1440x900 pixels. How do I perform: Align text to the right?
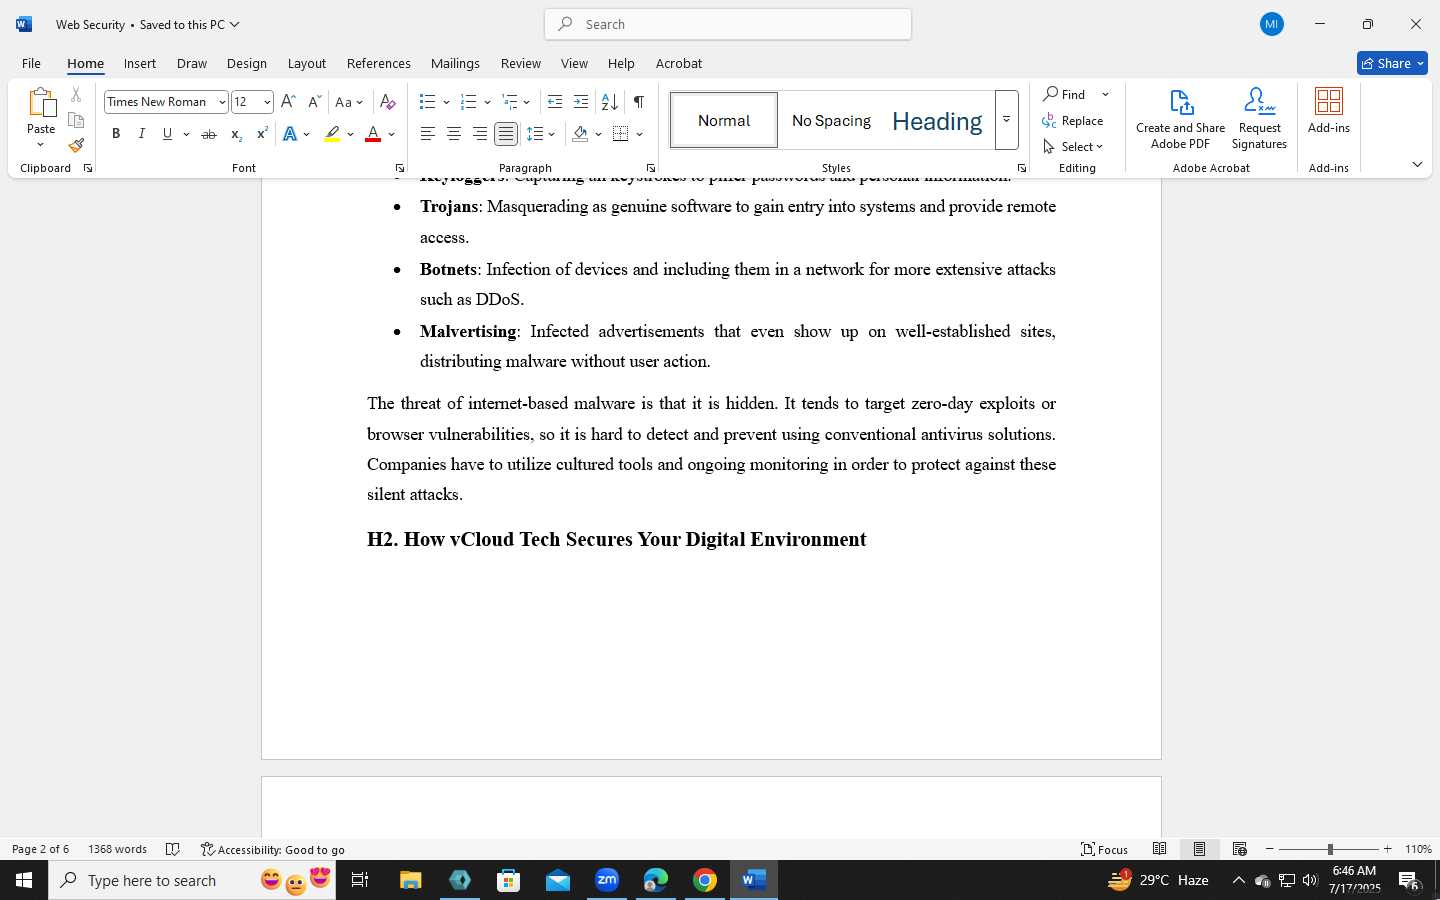(480, 134)
